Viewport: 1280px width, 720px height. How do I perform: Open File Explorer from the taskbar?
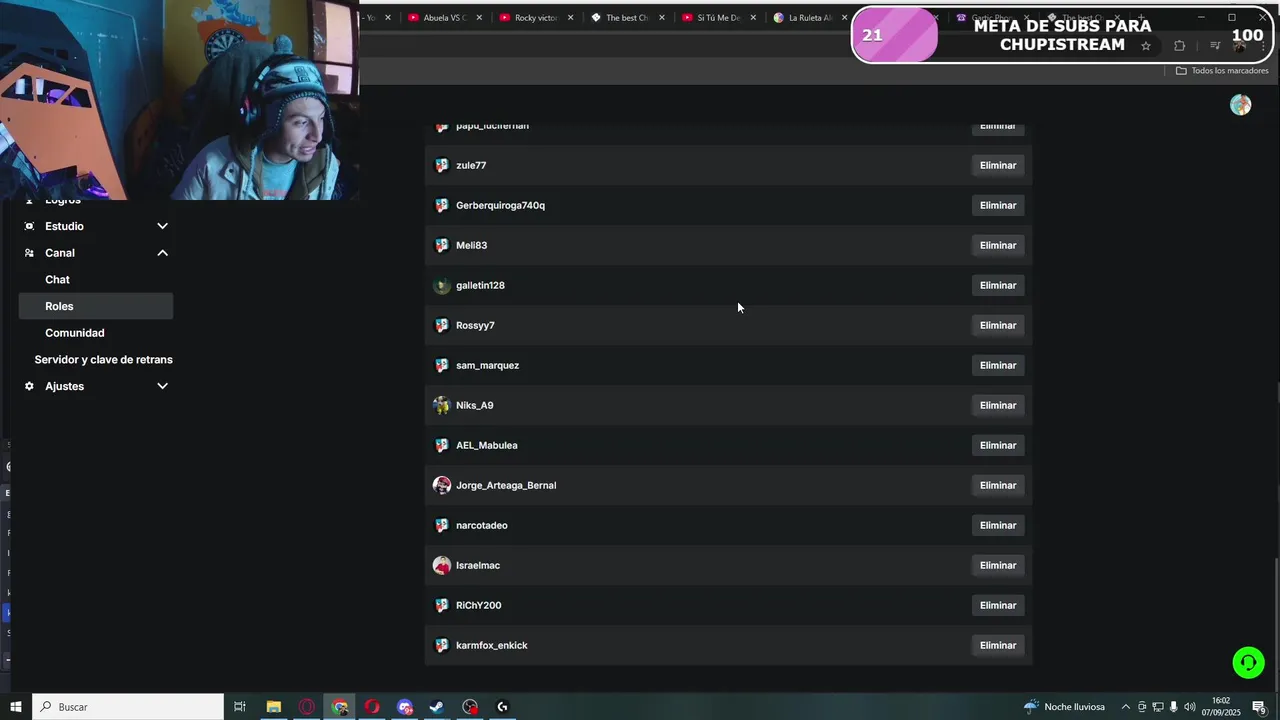[273, 707]
